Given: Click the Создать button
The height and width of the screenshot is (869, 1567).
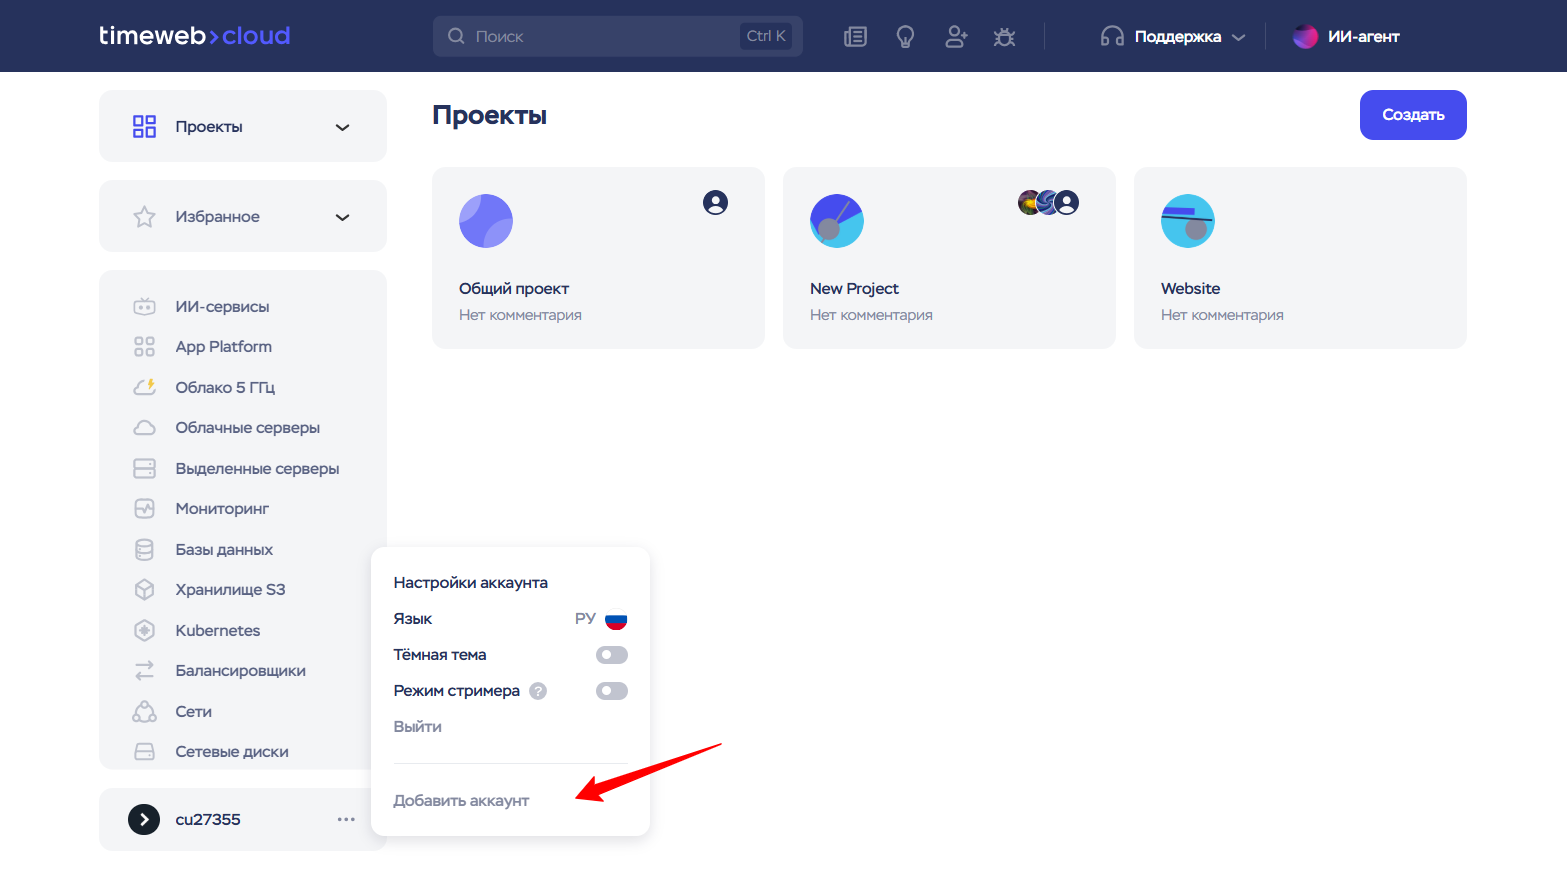Looking at the screenshot, I should click(1413, 115).
